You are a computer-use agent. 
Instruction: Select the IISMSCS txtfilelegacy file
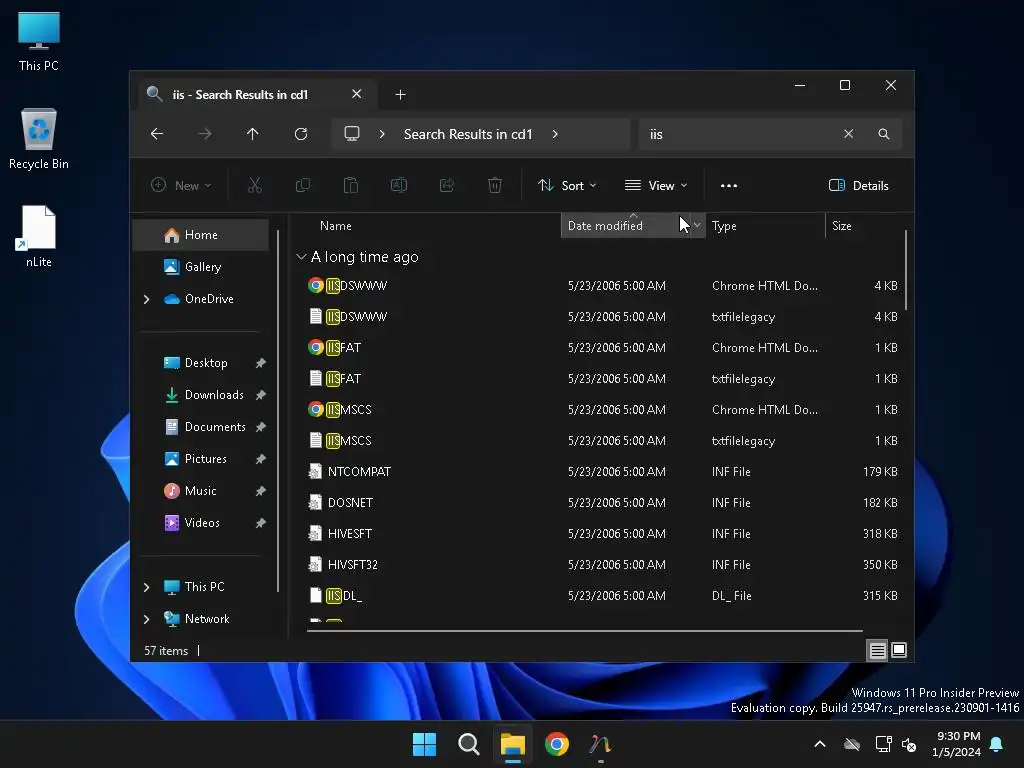[602, 441]
